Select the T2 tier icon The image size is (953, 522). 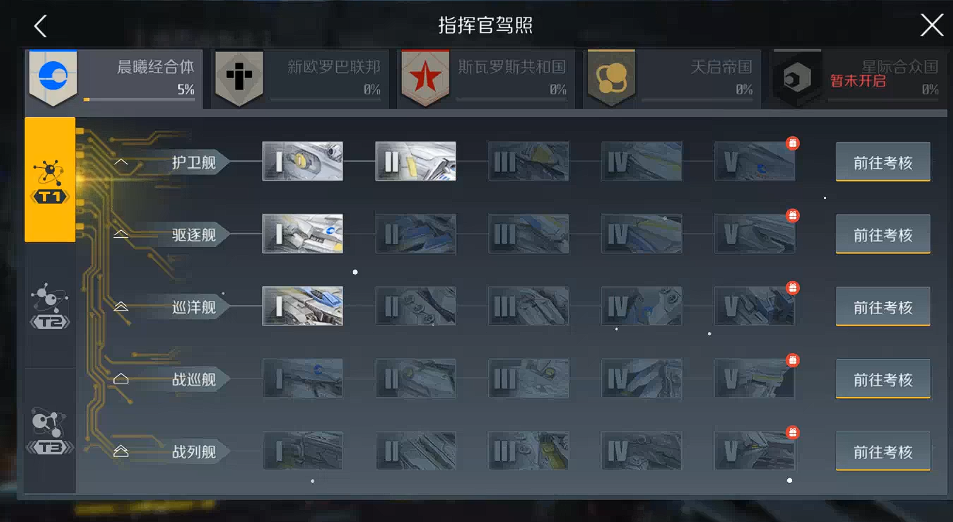pyautogui.click(x=50, y=306)
